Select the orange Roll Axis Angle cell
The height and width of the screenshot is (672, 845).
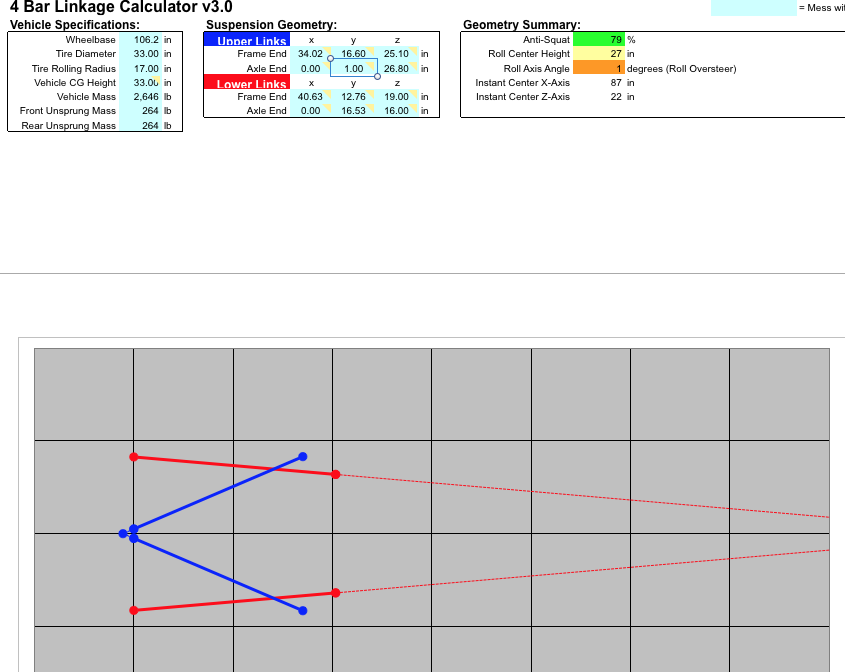click(x=599, y=69)
